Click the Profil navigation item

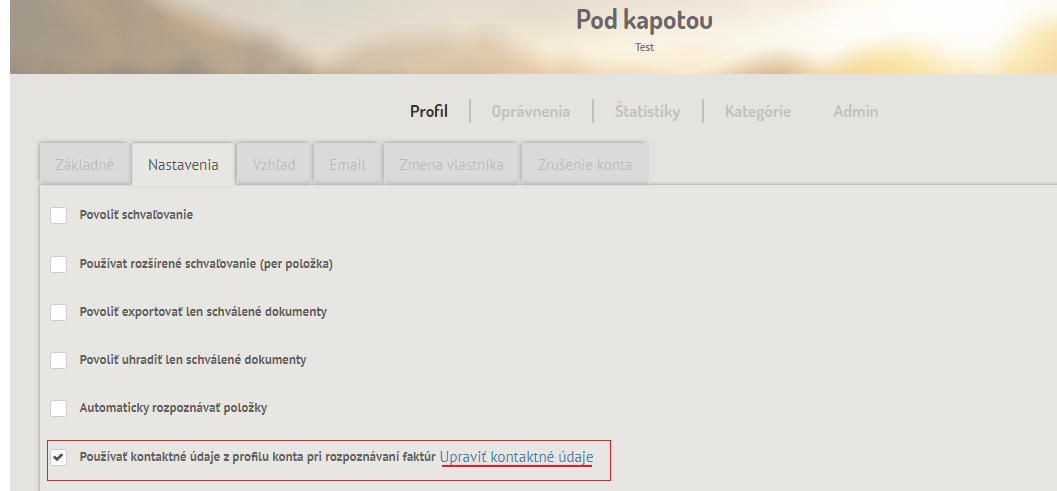[x=429, y=111]
